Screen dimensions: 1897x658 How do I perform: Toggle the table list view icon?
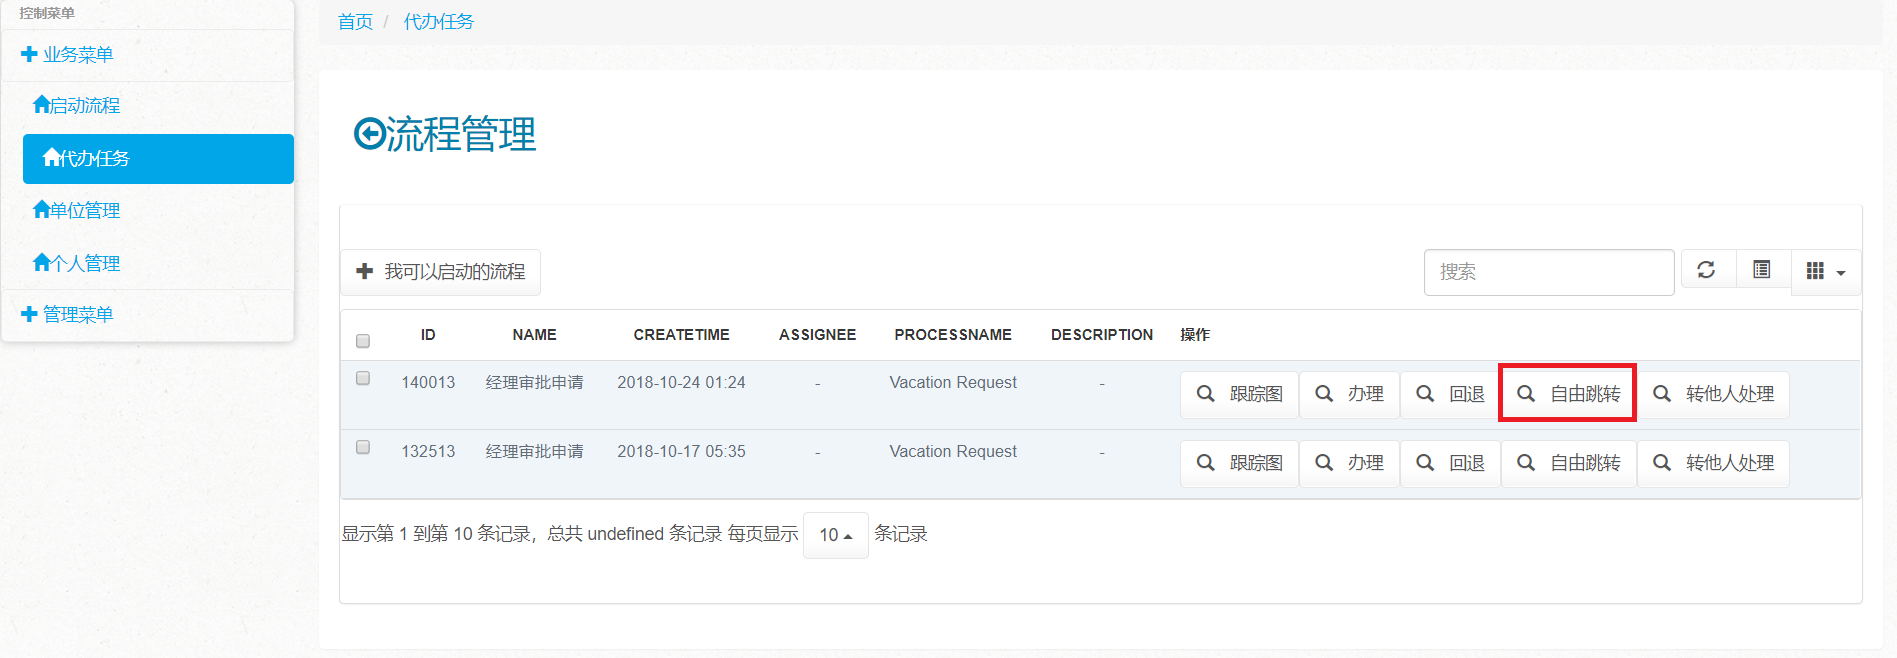(x=1762, y=270)
